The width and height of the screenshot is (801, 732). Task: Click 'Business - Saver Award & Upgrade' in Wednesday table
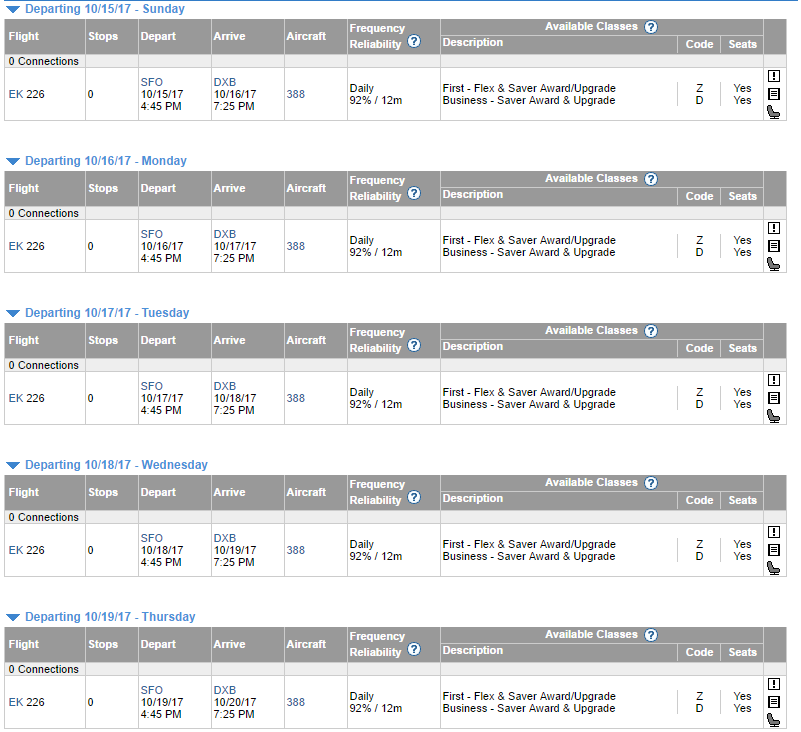[529, 556]
